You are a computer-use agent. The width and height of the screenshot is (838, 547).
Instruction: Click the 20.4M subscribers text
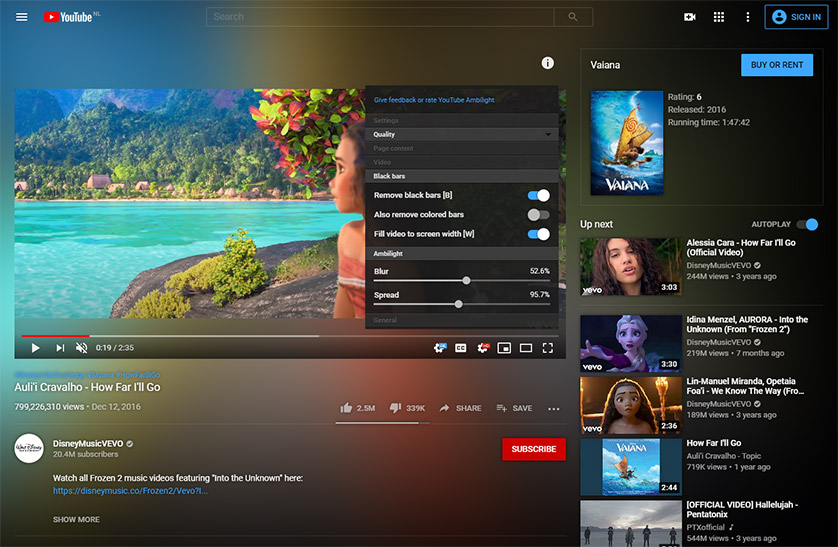tap(86, 454)
